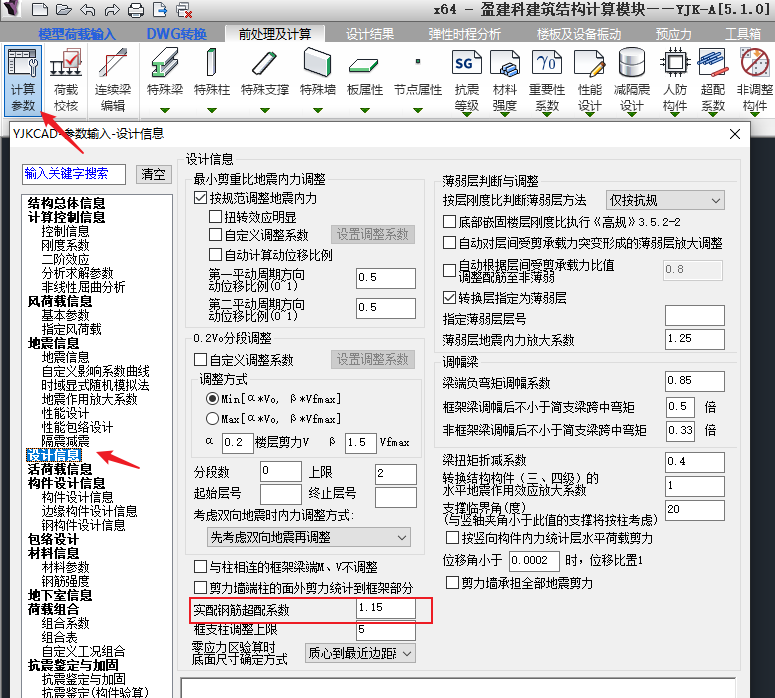
Task: Enable 剪力墙承担全部地震剪力
Action: (x=452, y=582)
